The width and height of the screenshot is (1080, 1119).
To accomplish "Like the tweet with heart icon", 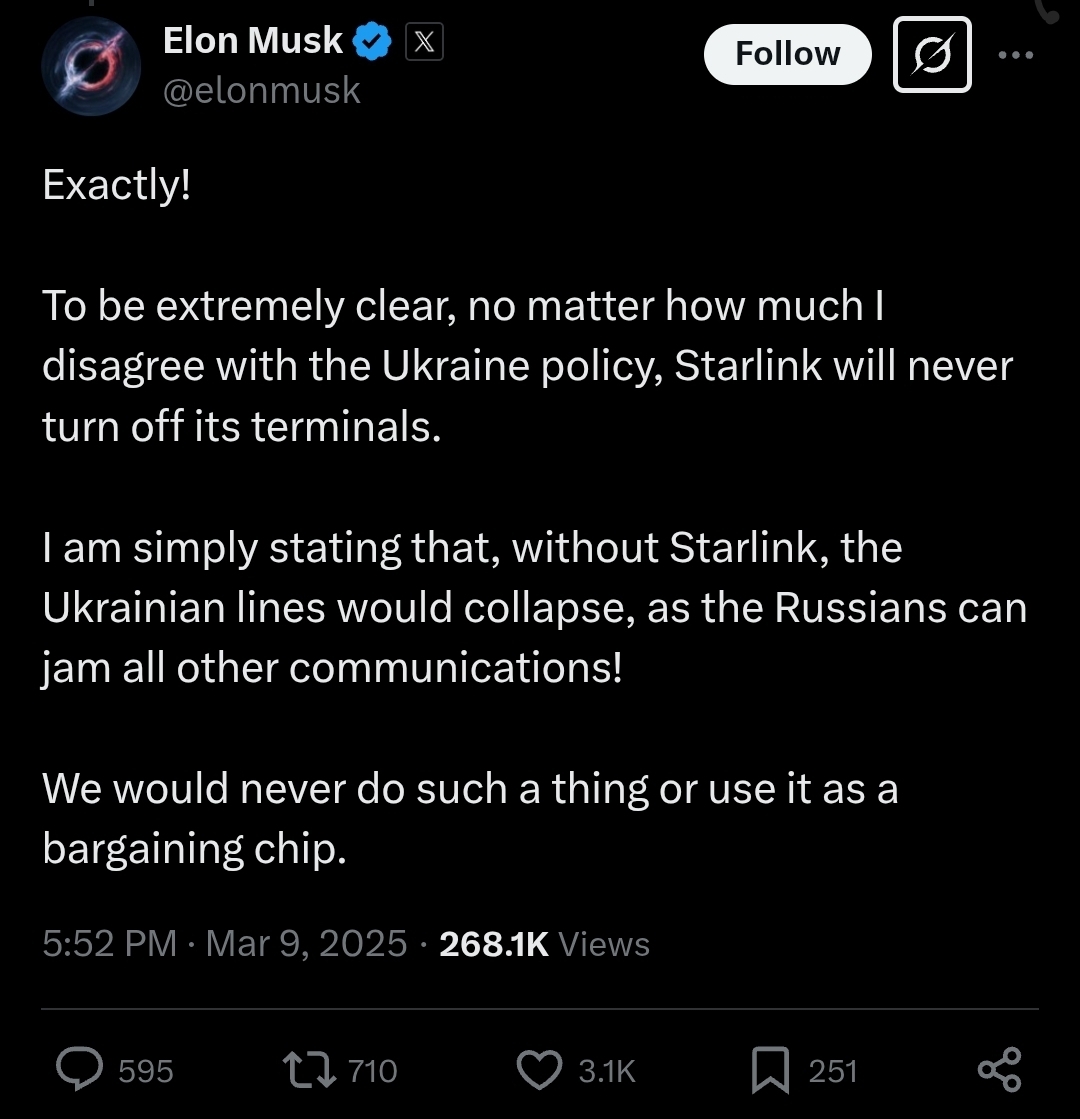I will click(540, 1069).
